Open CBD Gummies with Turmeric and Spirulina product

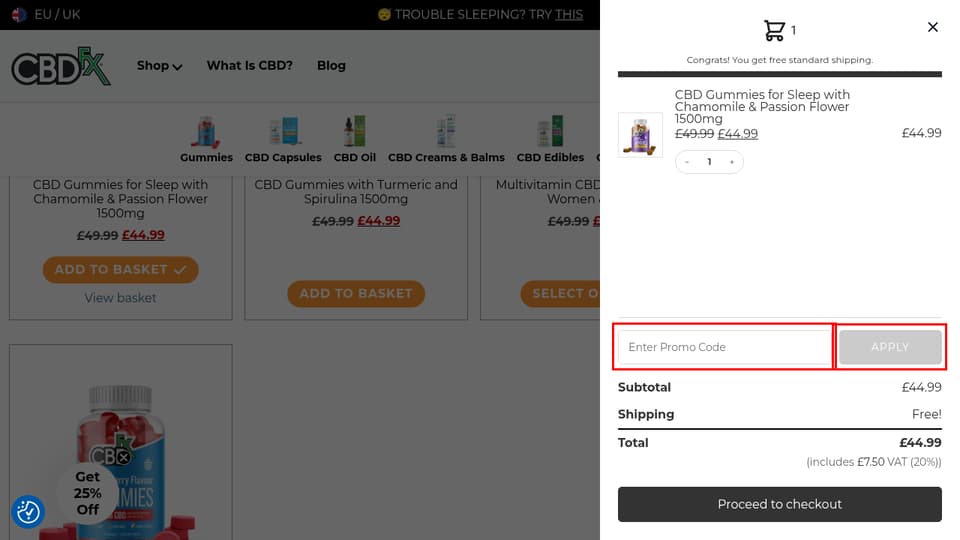[x=356, y=192]
